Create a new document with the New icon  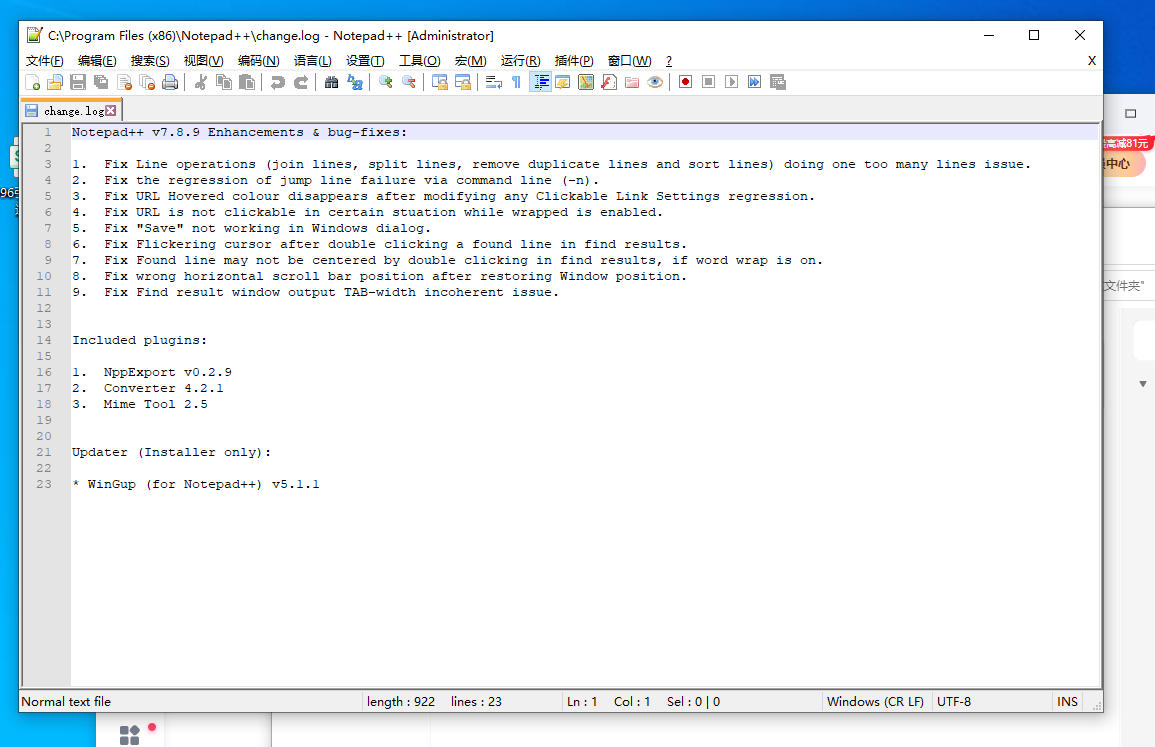pos(32,82)
